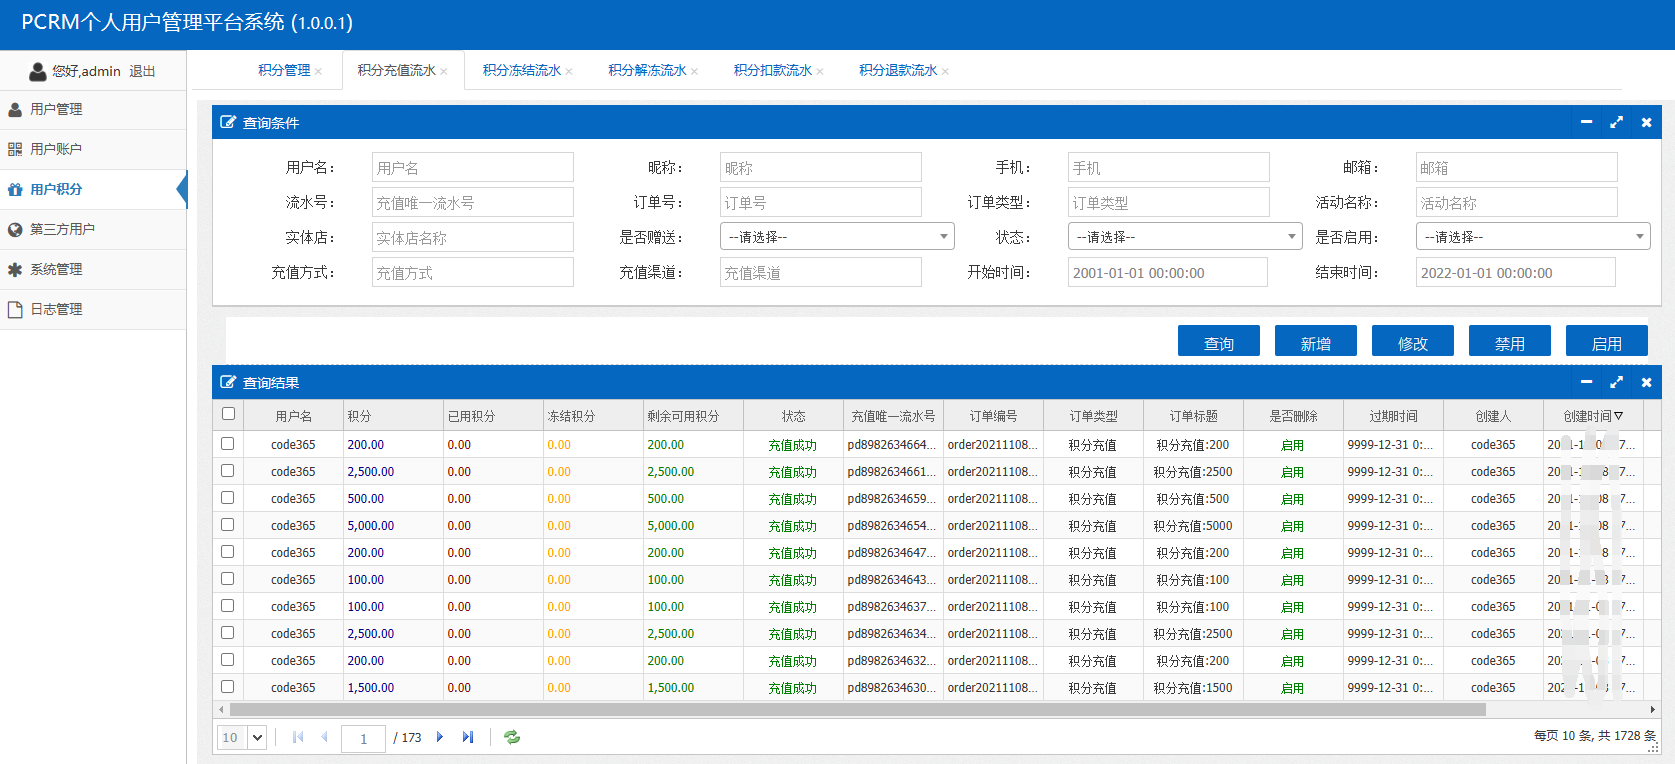Collapse the 查询条件 panel with minimize icon

1586,122
